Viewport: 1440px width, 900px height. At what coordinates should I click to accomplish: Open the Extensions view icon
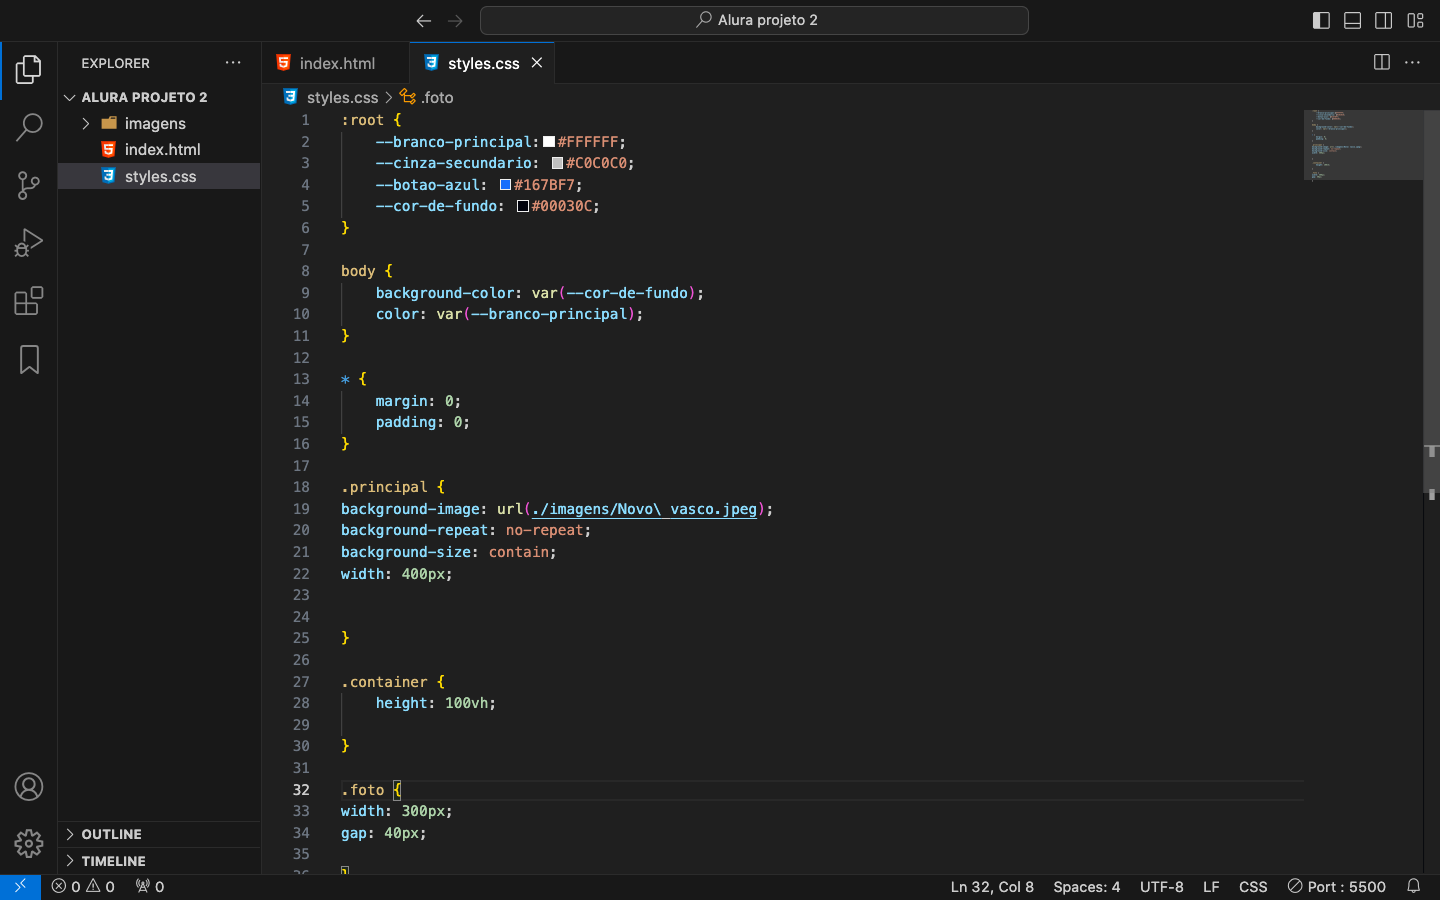click(x=29, y=301)
